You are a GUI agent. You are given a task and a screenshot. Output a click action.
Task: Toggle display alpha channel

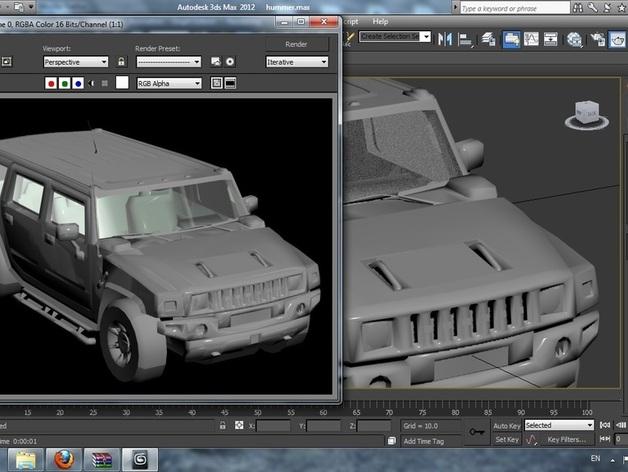92,83
